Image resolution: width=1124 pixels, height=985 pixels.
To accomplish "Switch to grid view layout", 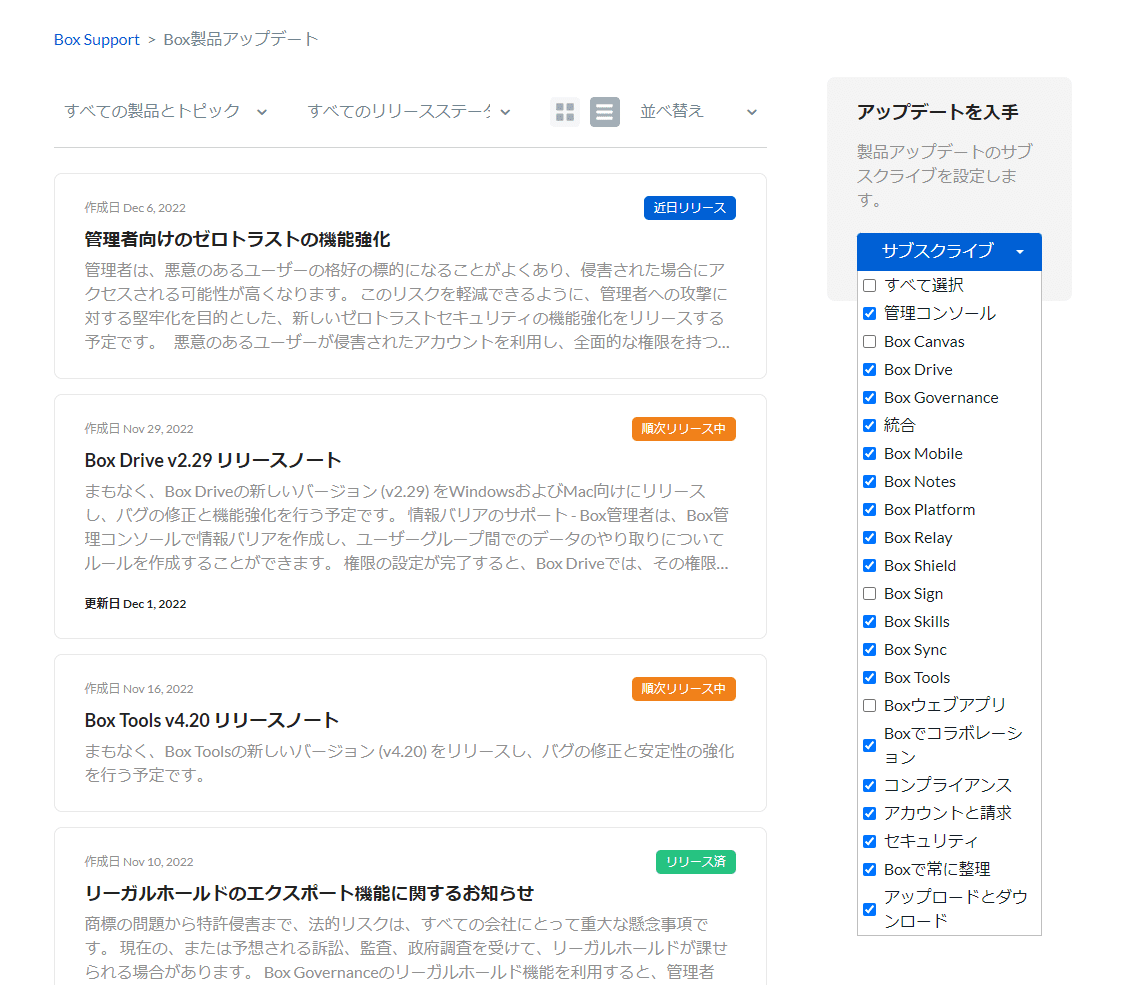I will (564, 112).
